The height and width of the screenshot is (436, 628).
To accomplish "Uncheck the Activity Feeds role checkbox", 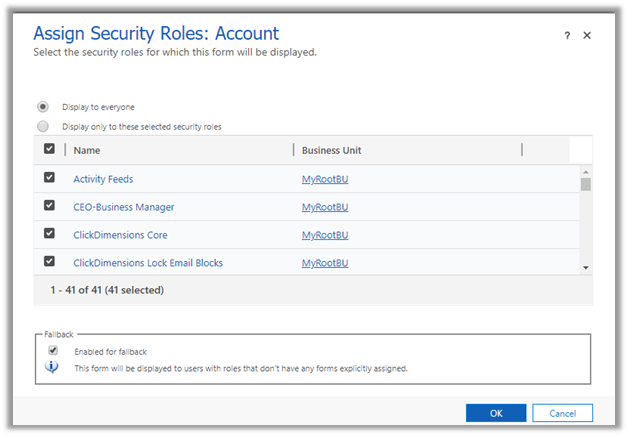I will [x=50, y=179].
